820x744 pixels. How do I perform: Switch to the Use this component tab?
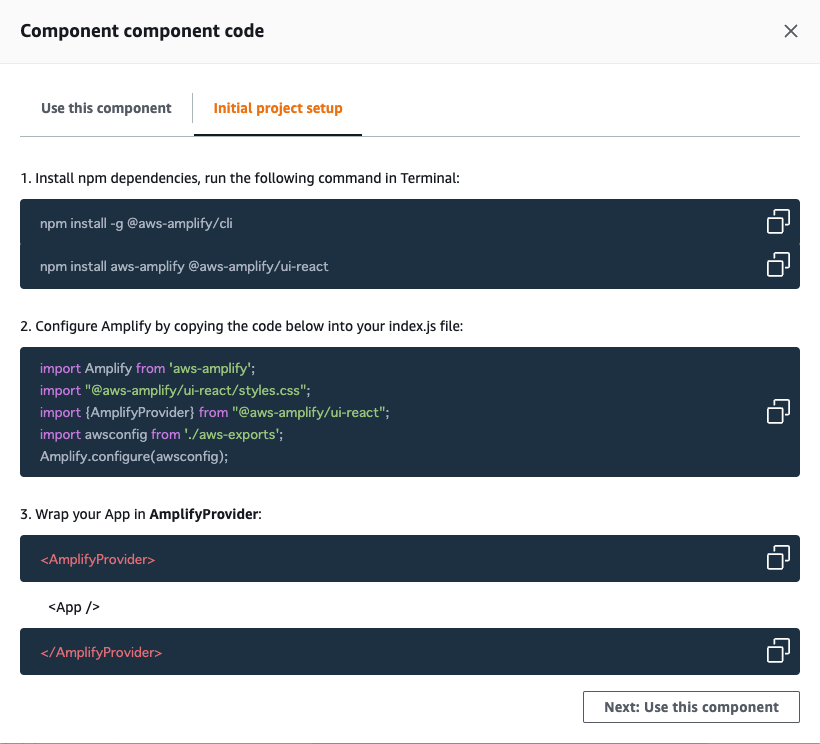(x=106, y=108)
